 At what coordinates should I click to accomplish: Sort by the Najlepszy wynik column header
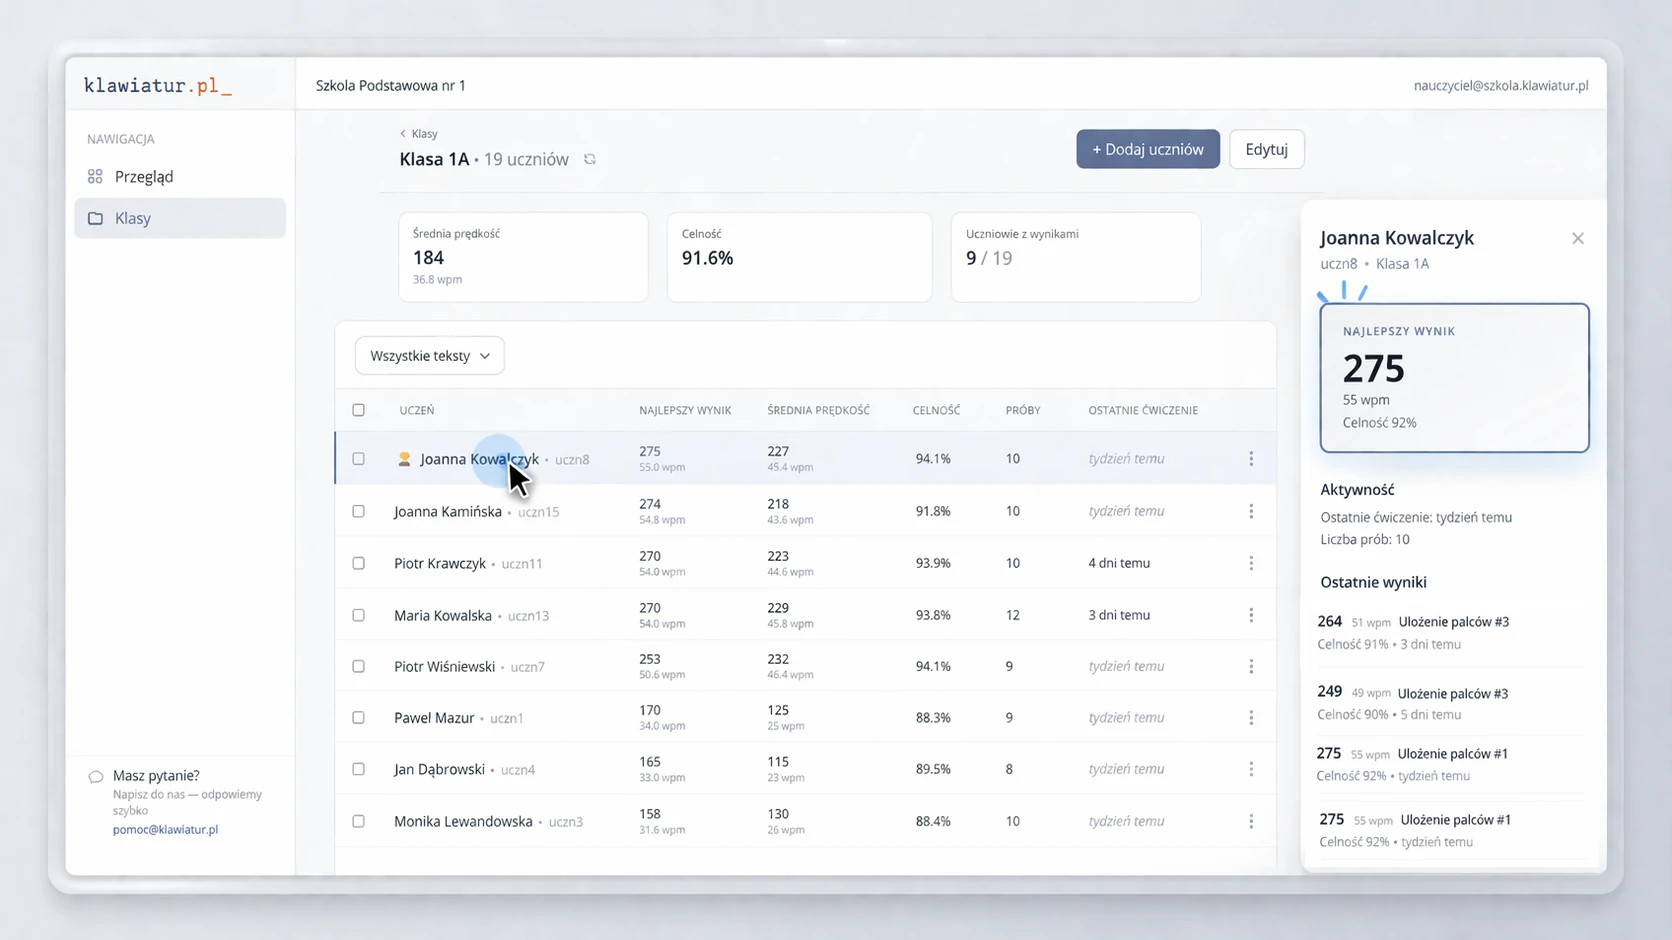pyautogui.click(x=685, y=410)
